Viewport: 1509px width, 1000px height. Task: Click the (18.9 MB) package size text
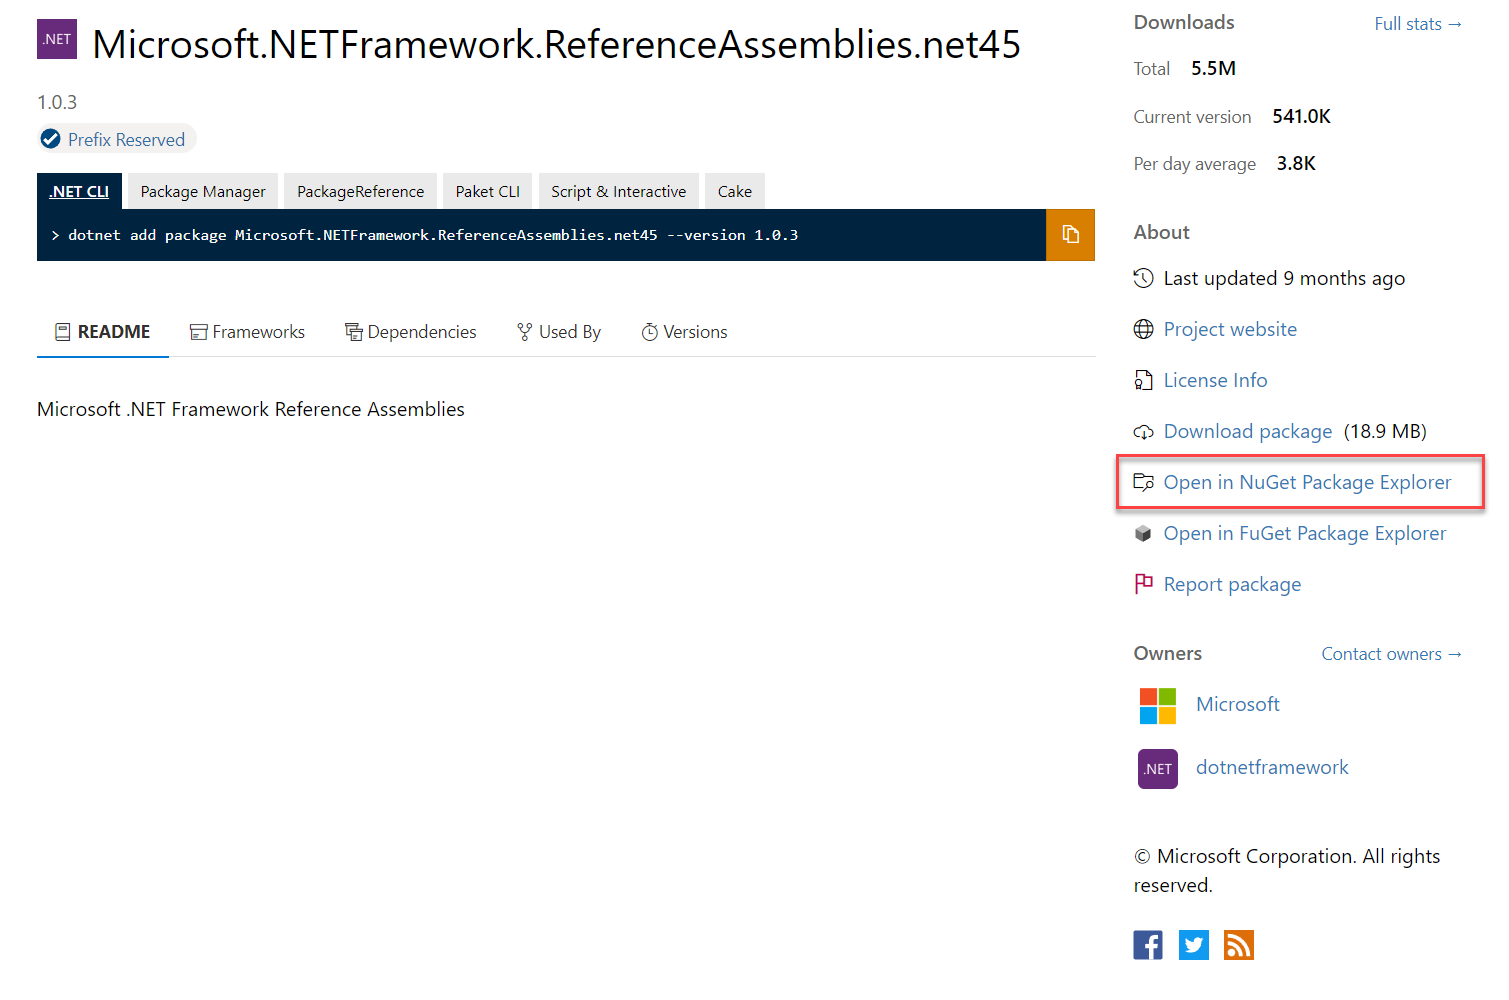tap(1385, 431)
